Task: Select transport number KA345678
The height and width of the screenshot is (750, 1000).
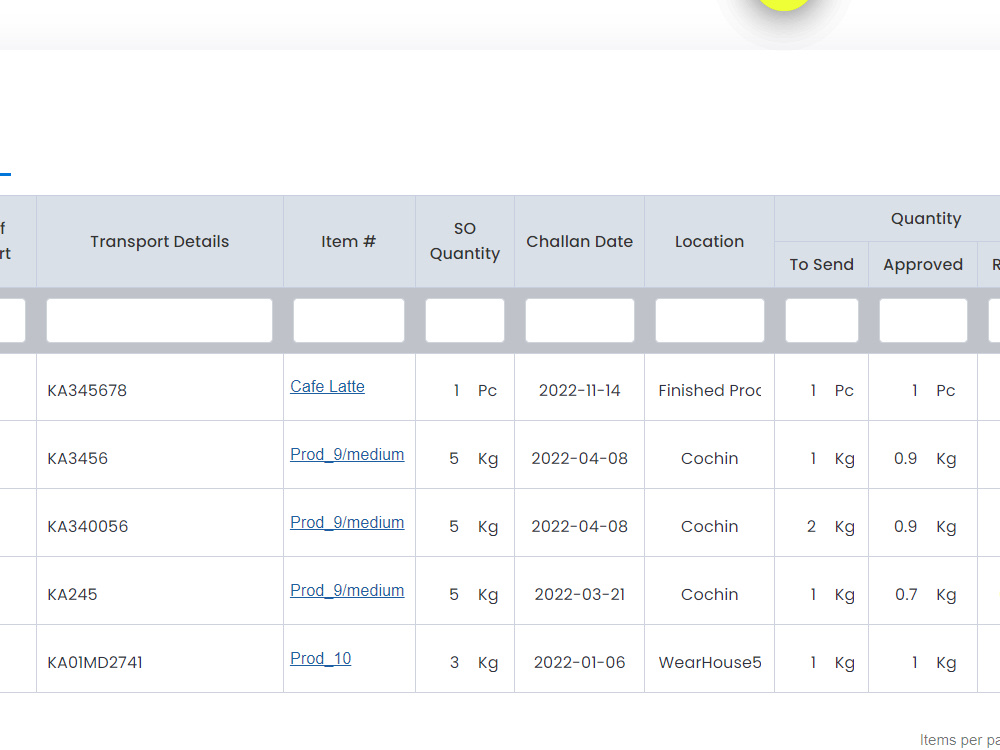Action: pyautogui.click(x=87, y=390)
